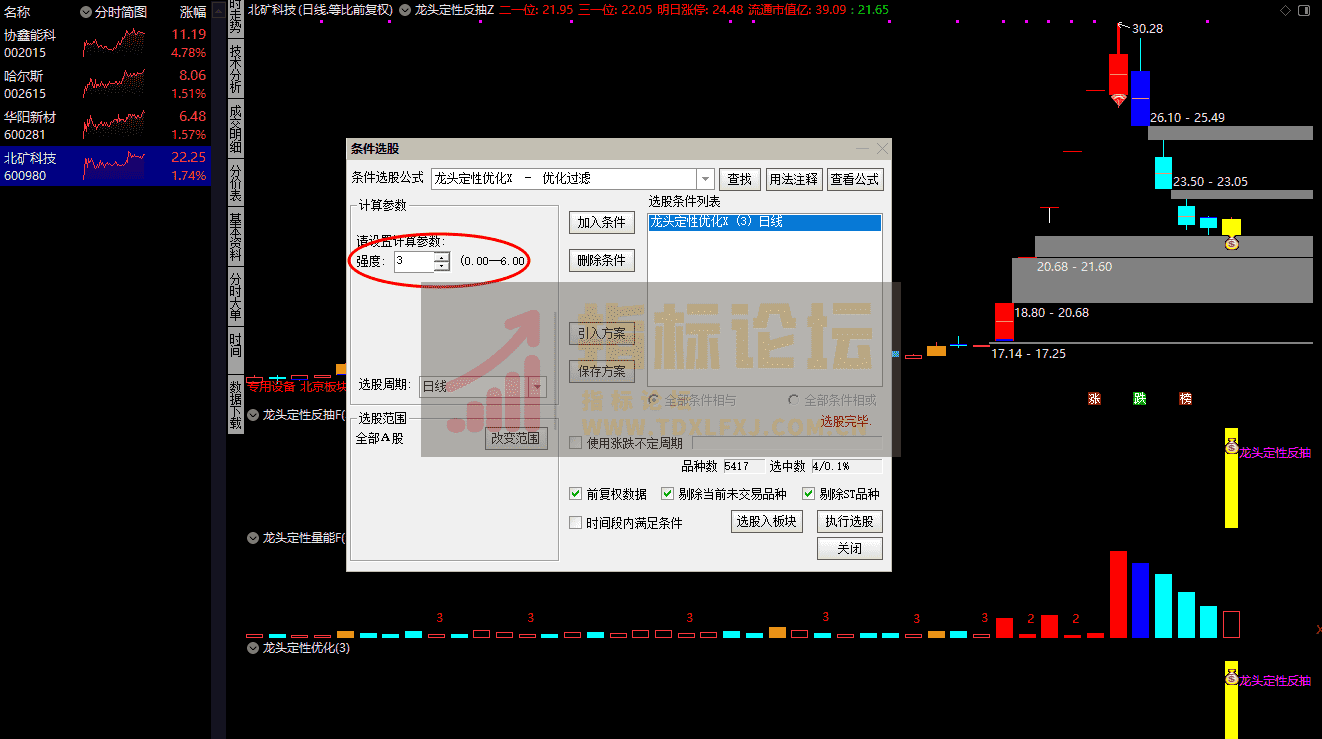The height and width of the screenshot is (739, 1322).
Task: Switch to the 技术分析 vertical tab
Action: tap(235, 68)
